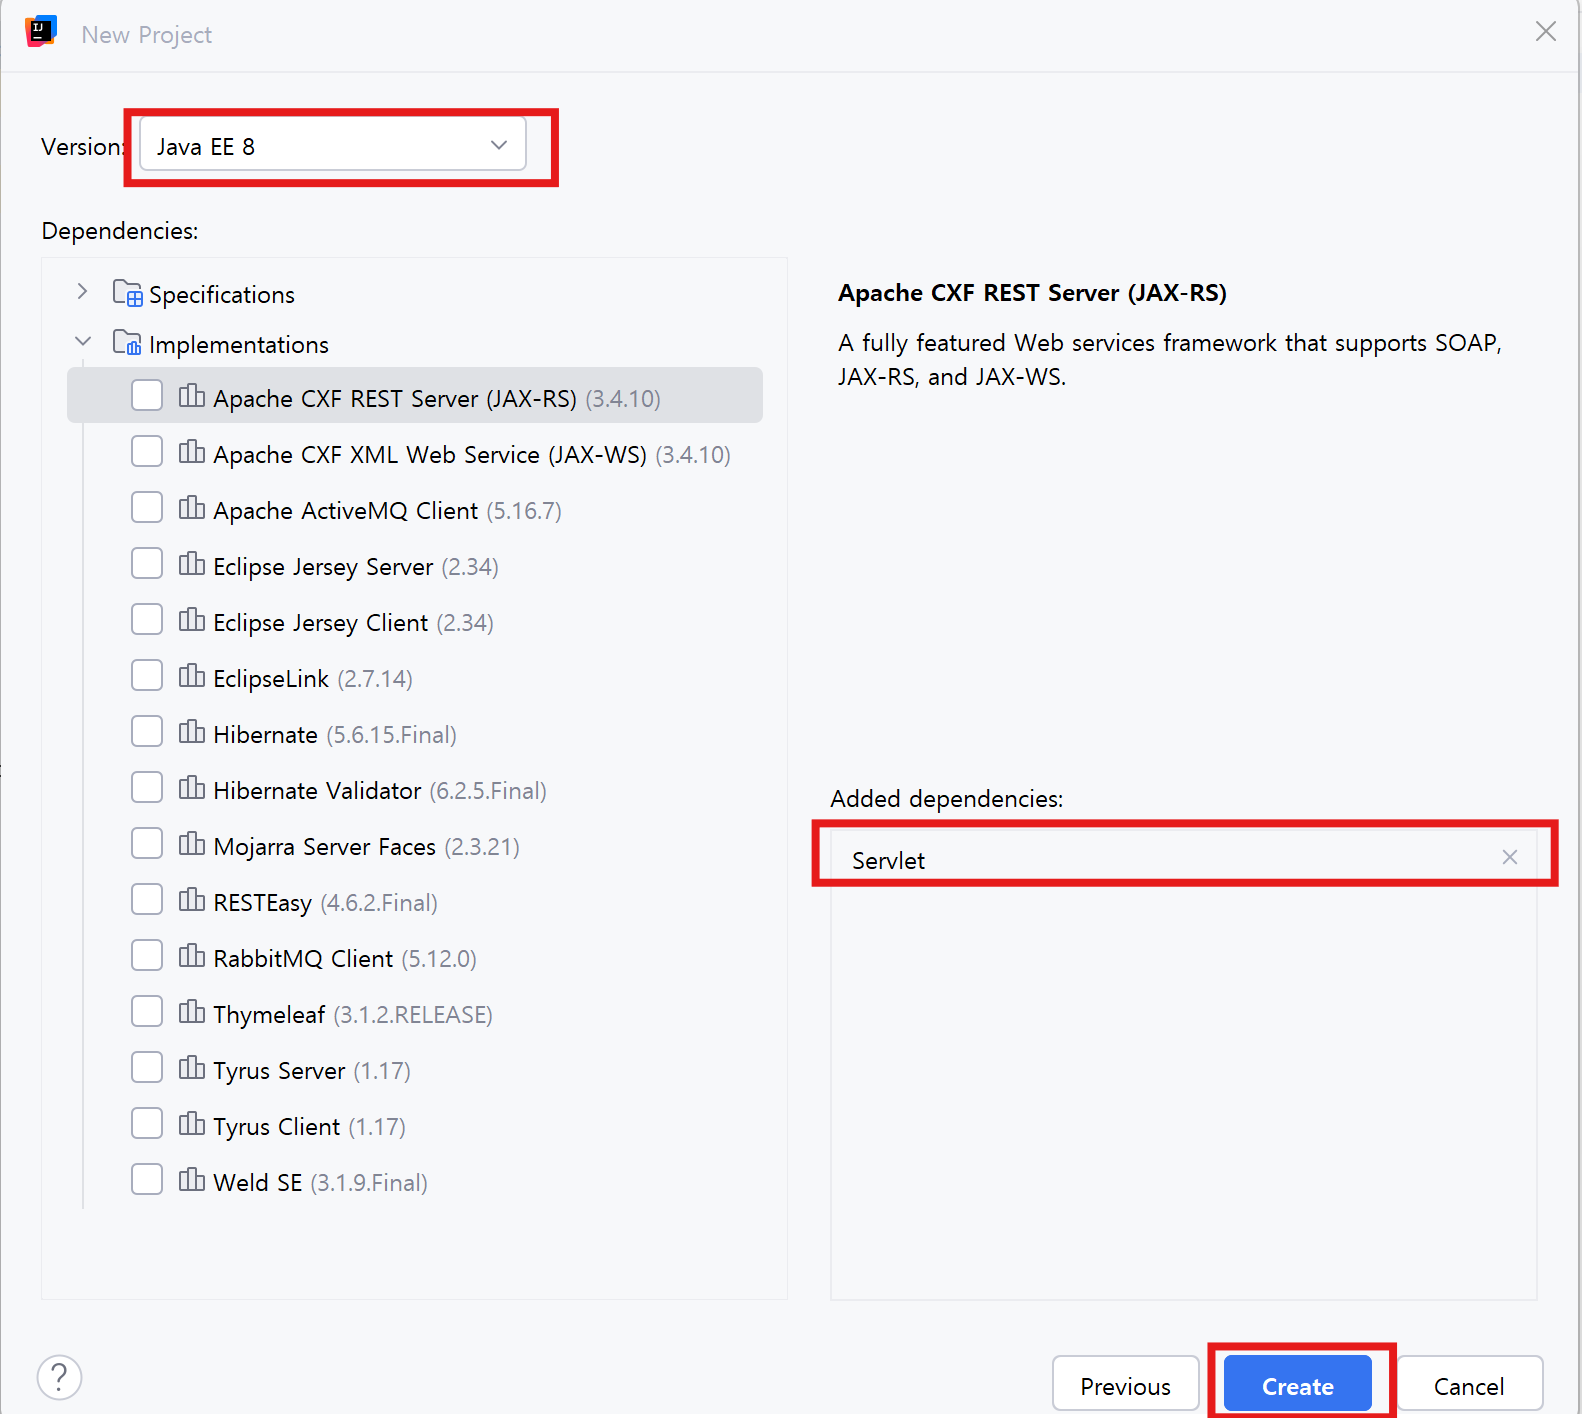The width and height of the screenshot is (1582, 1418).
Task: Collapse the Implementations tree node
Action: pyautogui.click(x=83, y=341)
